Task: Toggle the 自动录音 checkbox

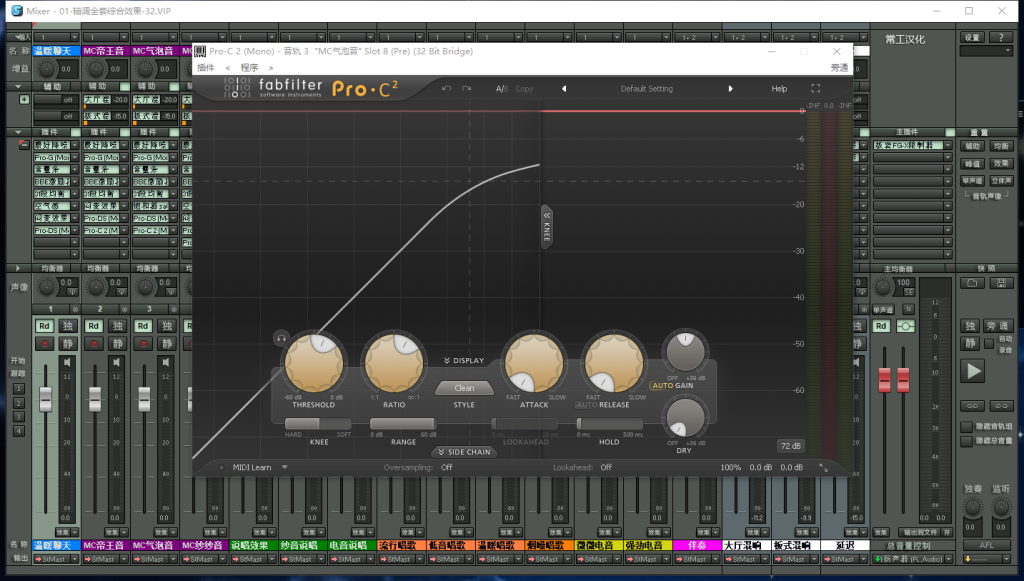Action: (989, 343)
